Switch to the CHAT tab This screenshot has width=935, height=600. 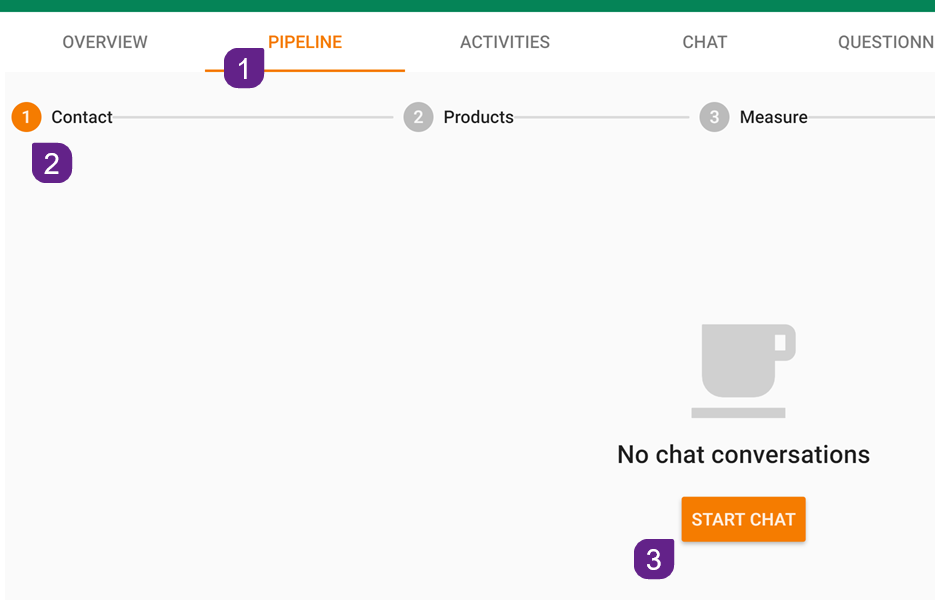tap(705, 42)
